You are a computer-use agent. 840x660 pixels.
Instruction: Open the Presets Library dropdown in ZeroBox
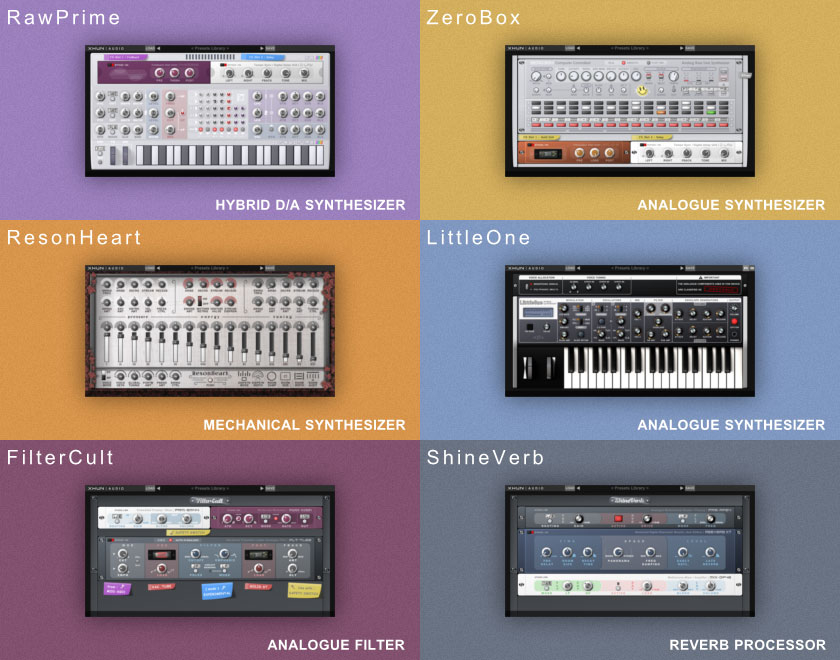(629, 48)
